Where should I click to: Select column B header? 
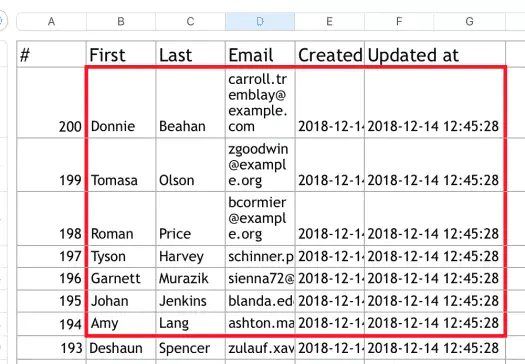[x=121, y=21]
